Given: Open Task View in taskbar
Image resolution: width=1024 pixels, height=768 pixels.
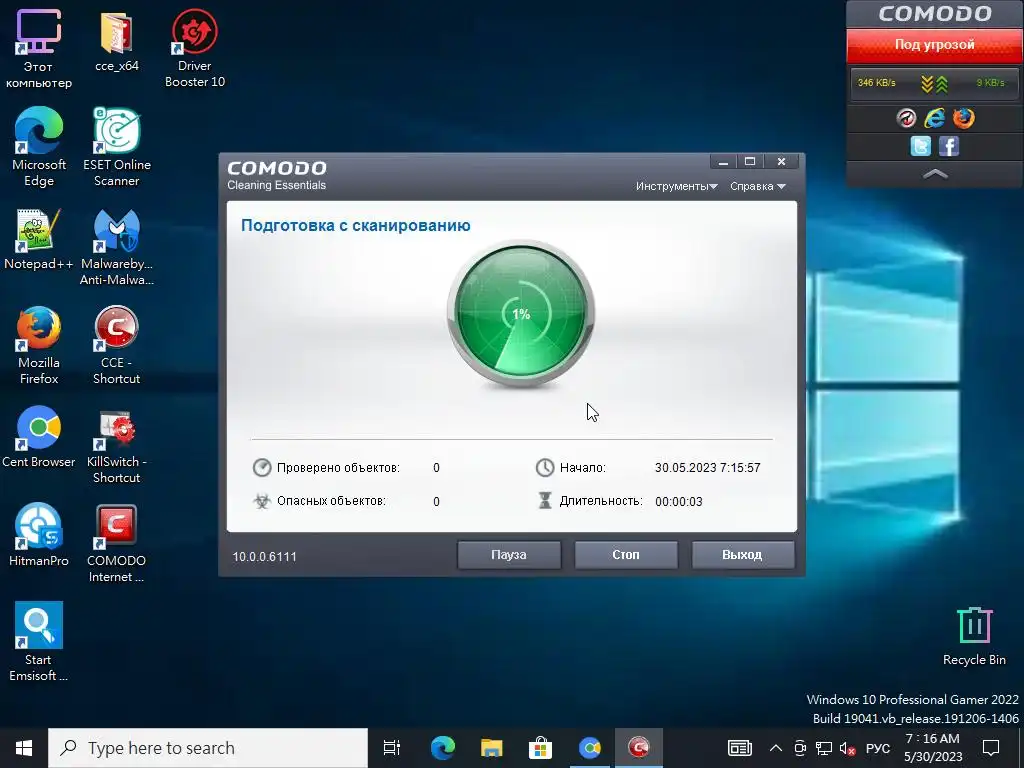Looking at the screenshot, I should (x=392, y=748).
